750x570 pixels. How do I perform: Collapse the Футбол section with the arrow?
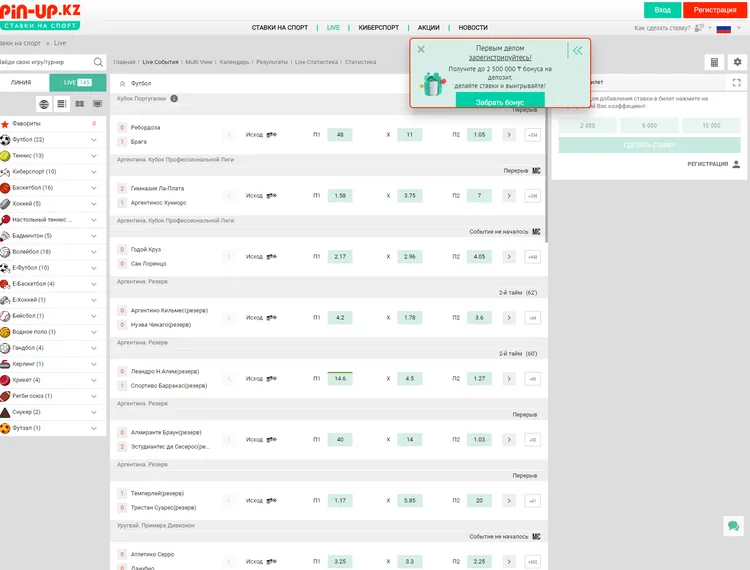point(122,83)
